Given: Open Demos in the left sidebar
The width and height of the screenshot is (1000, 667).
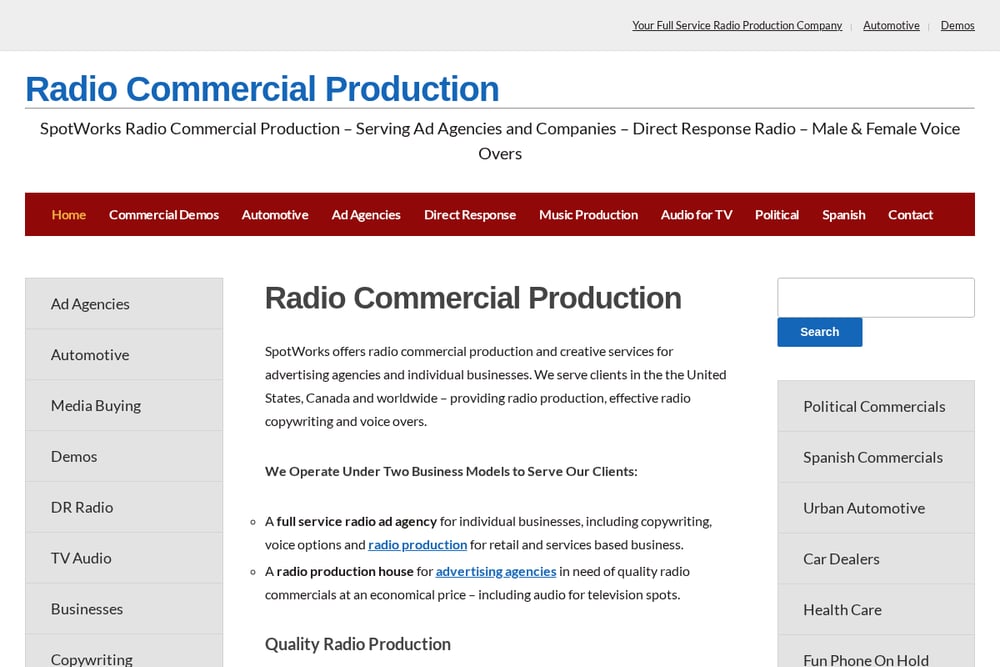Looking at the screenshot, I should 124,457.
